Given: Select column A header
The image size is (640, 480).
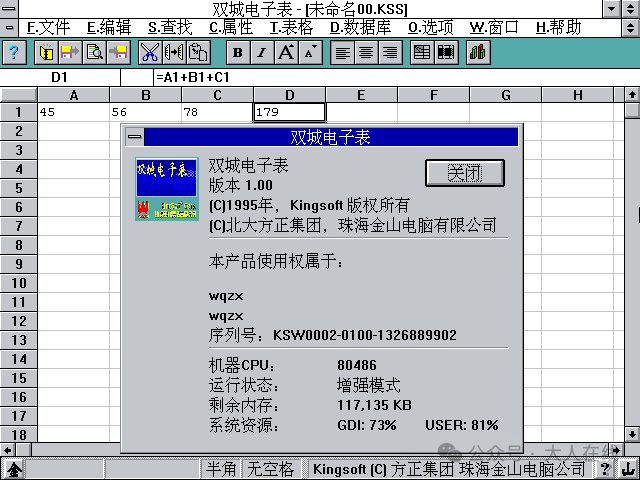Looking at the screenshot, I should tap(73, 95).
